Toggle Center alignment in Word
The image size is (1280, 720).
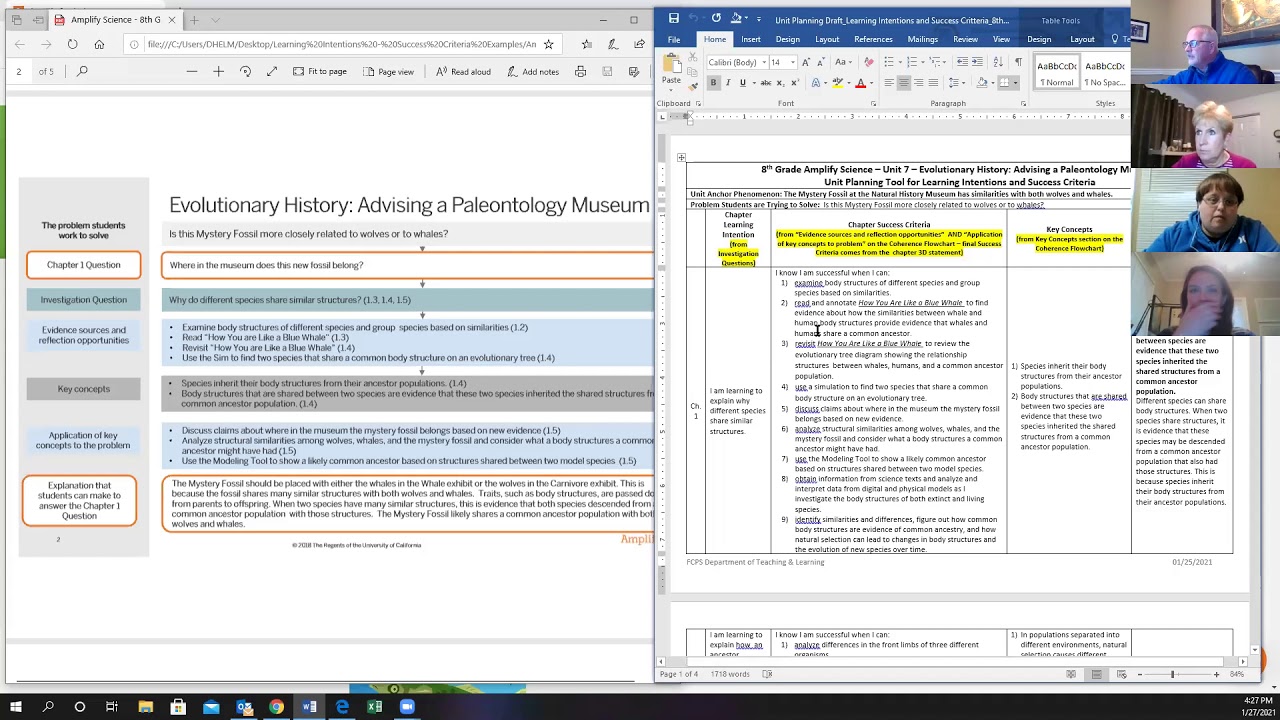coord(904,83)
